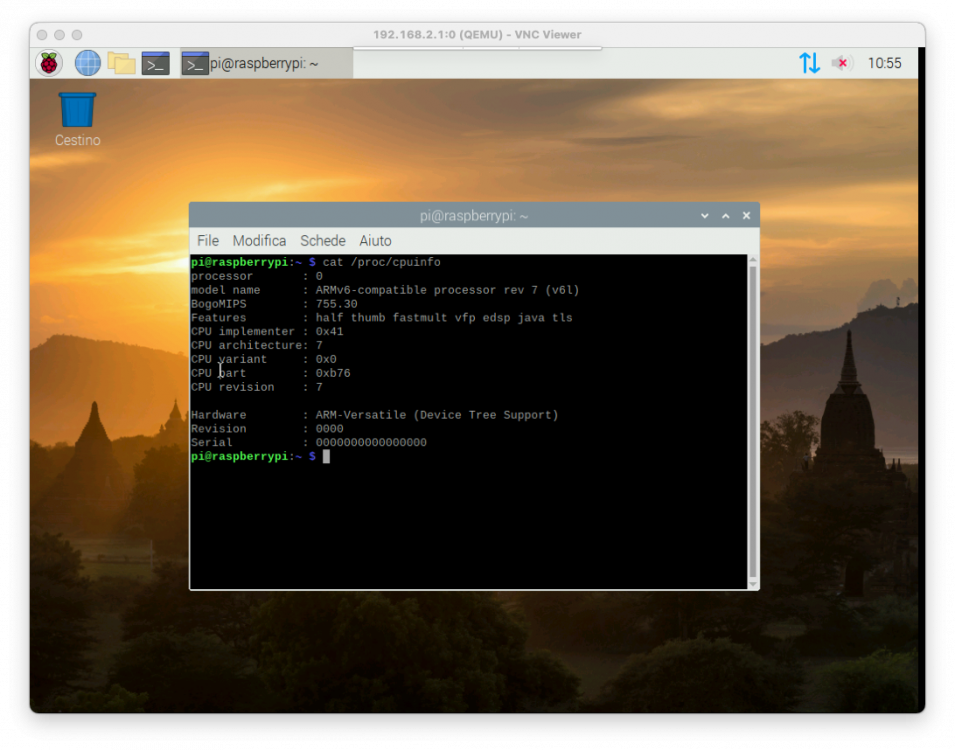Open the Modifica menu
This screenshot has height=750, width=955.
[x=259, y=241]
